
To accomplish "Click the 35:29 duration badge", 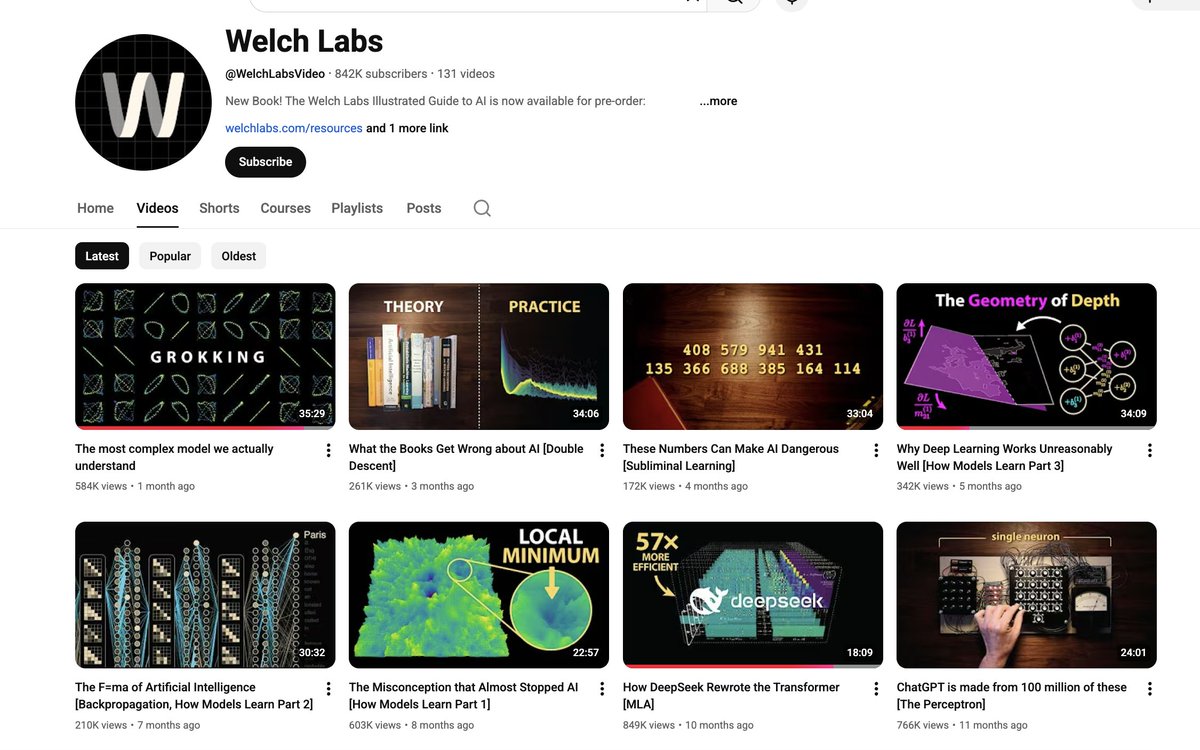I will click(312, 414).
